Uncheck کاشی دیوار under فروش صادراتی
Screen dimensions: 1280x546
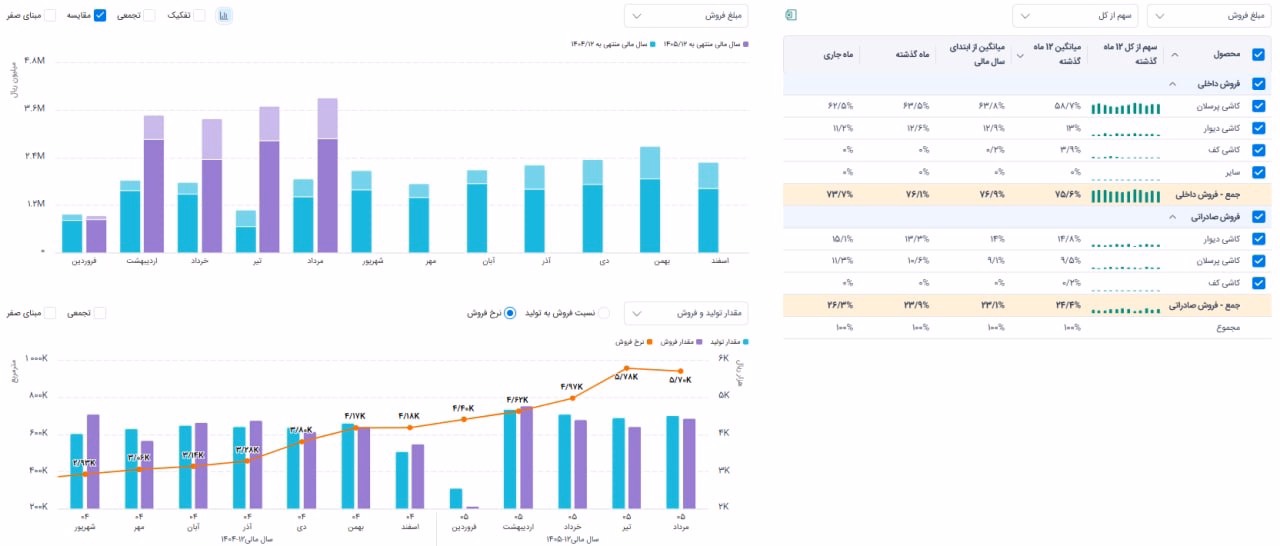(1259, 238)
